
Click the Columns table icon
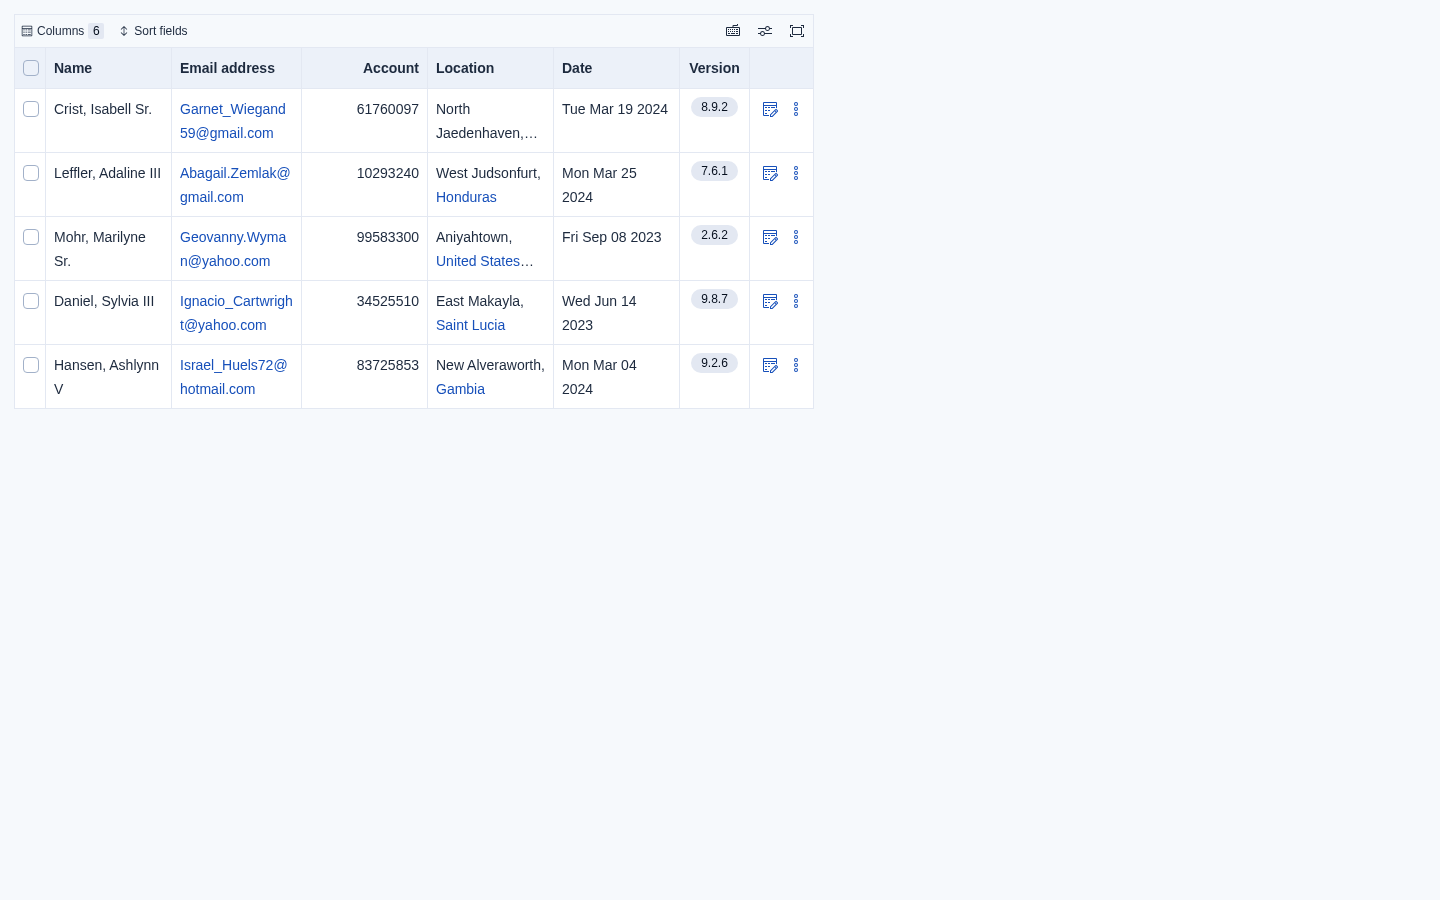pyautogui.click(x=27, y=31)
